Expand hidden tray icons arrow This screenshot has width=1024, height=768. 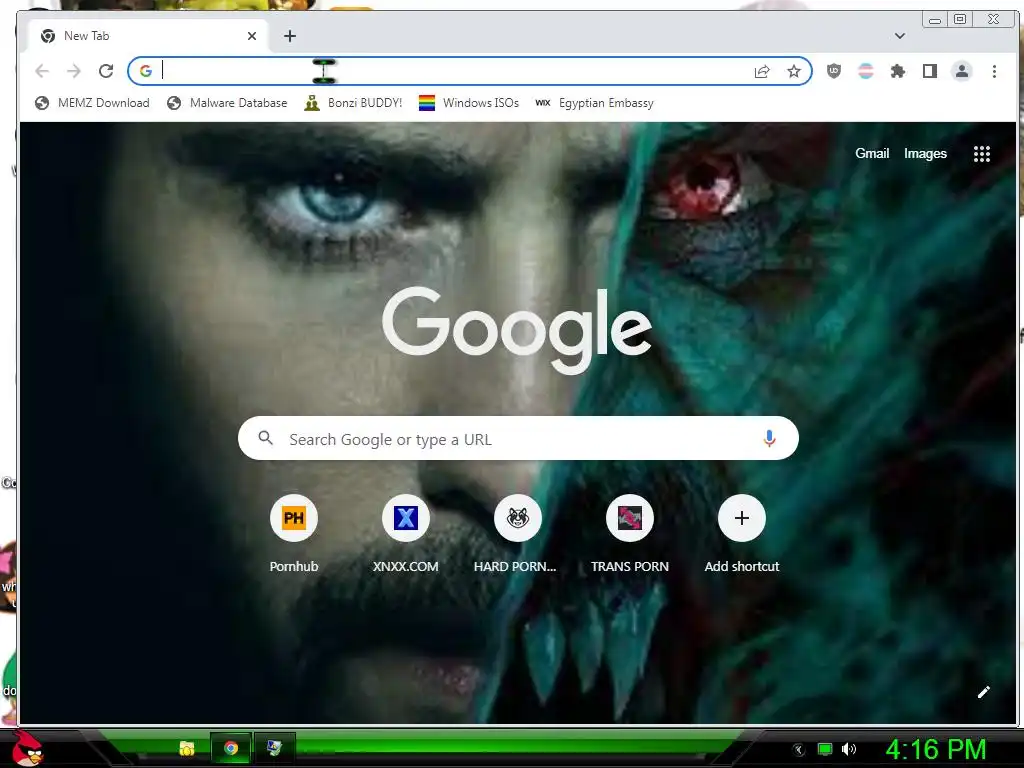point(798,750)
